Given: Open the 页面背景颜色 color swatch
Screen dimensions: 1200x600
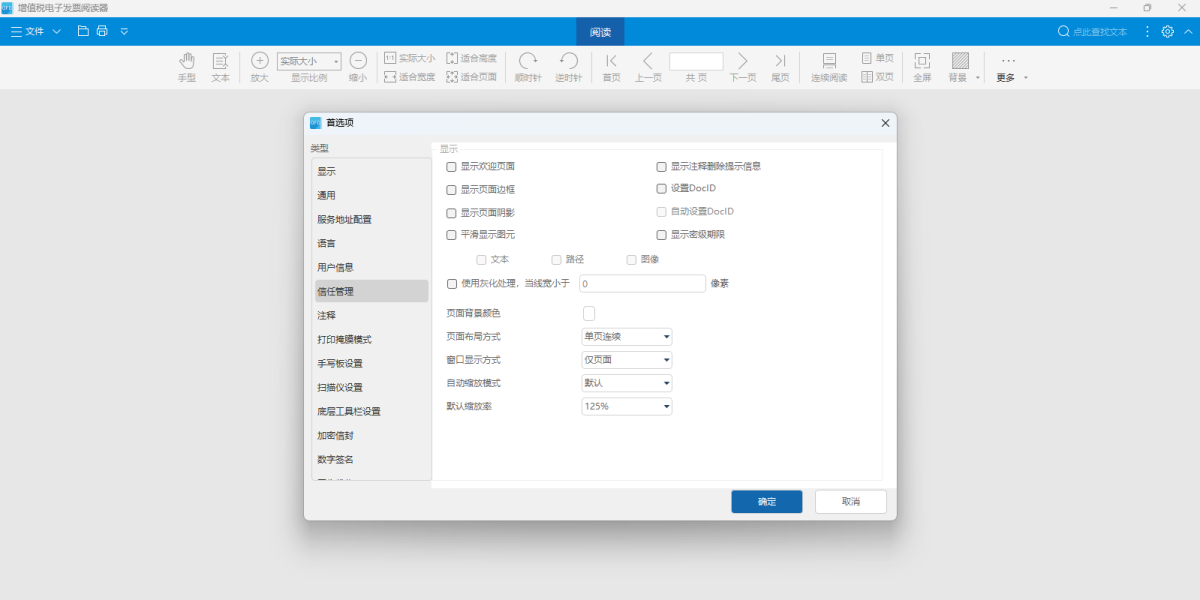Looking at the screenshot, I should pyautogui.click(x=589, y=314).
